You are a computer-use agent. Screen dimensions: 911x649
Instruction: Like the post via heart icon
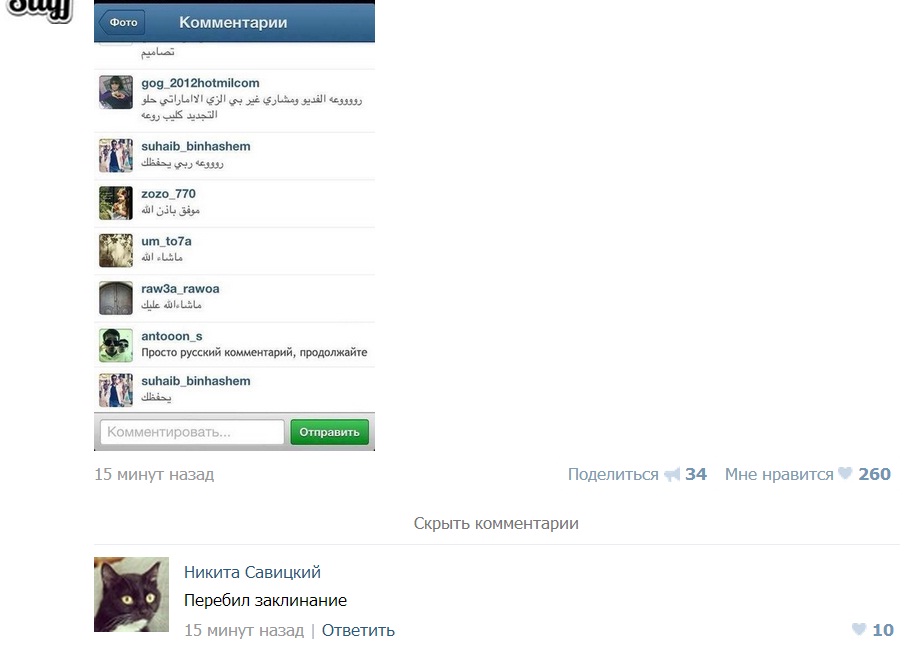845,474
